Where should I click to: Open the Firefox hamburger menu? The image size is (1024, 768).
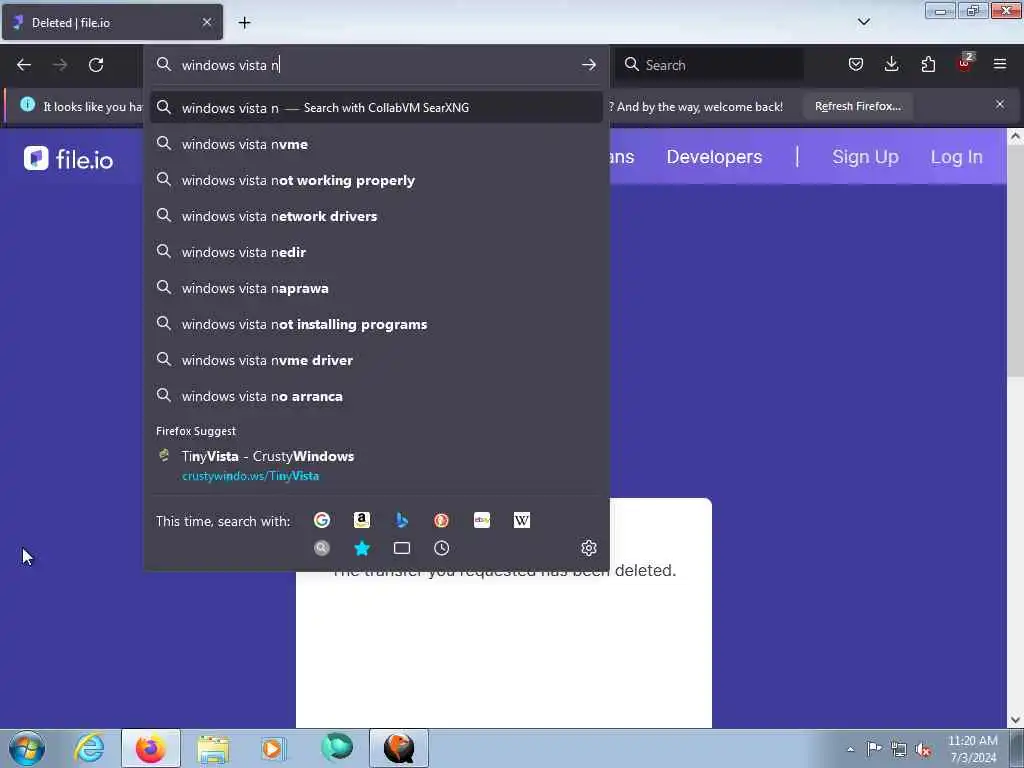999,64
